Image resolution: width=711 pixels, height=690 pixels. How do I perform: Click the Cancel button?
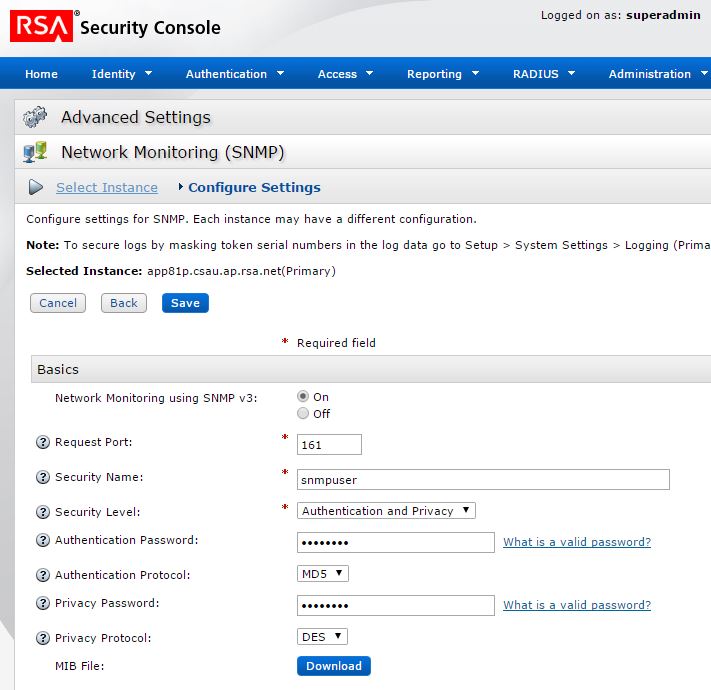tap(58, 303)
